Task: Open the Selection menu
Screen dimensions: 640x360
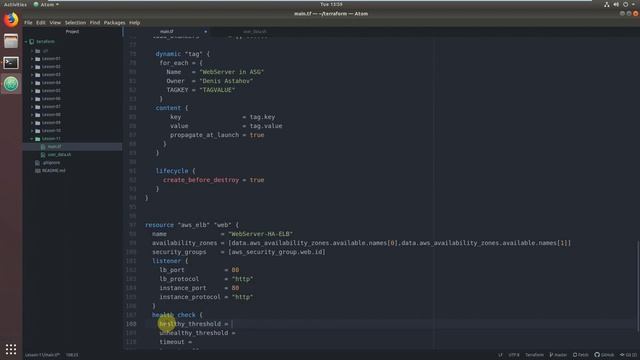Action: pos(76,23)
